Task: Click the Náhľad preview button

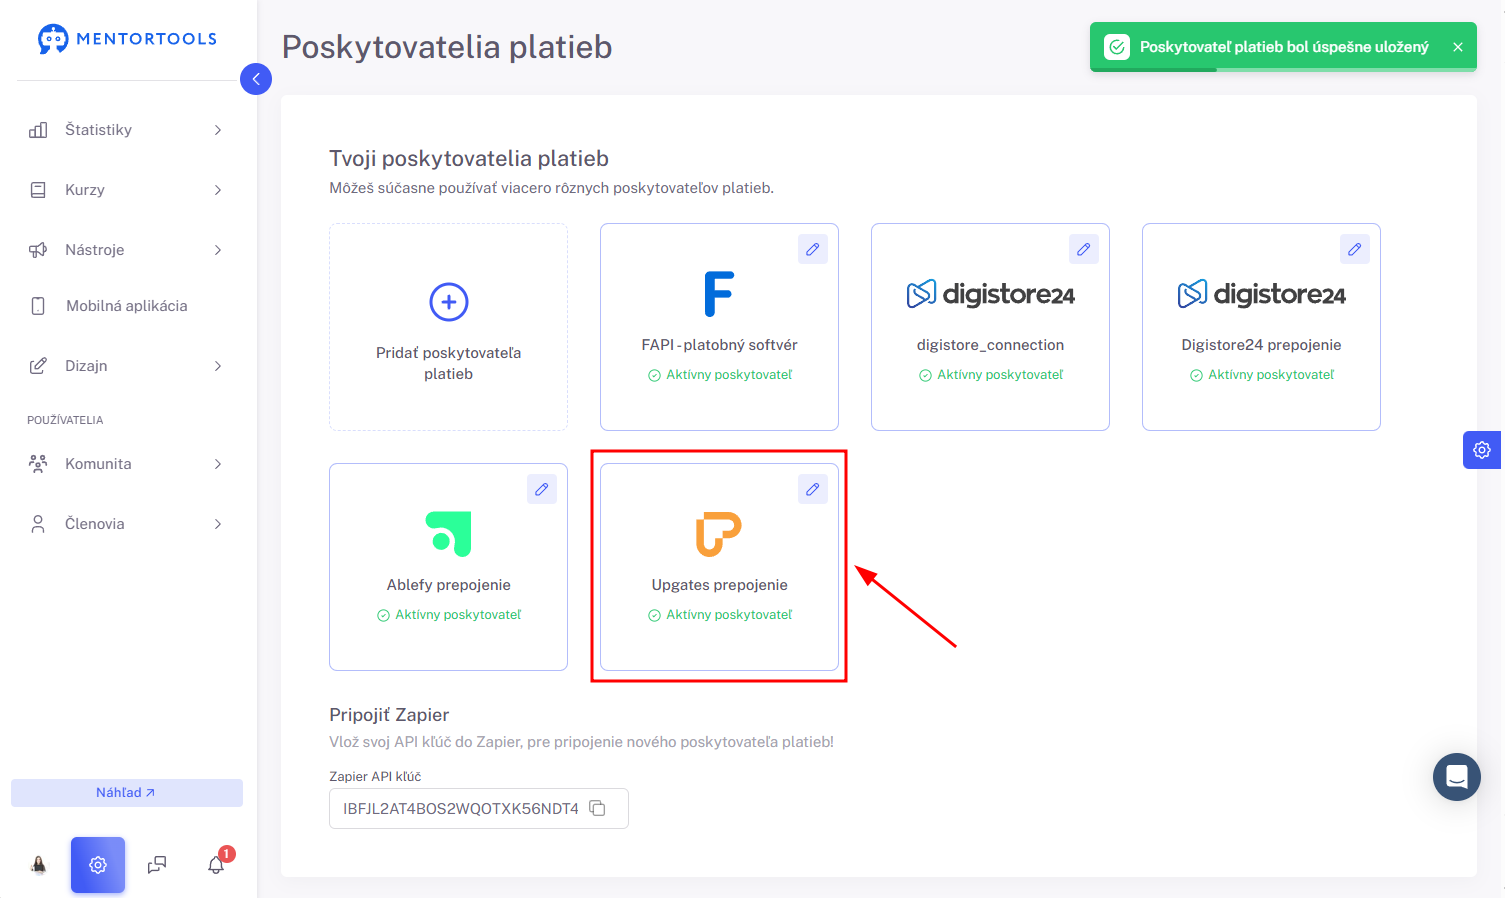Action: [127, 793]
